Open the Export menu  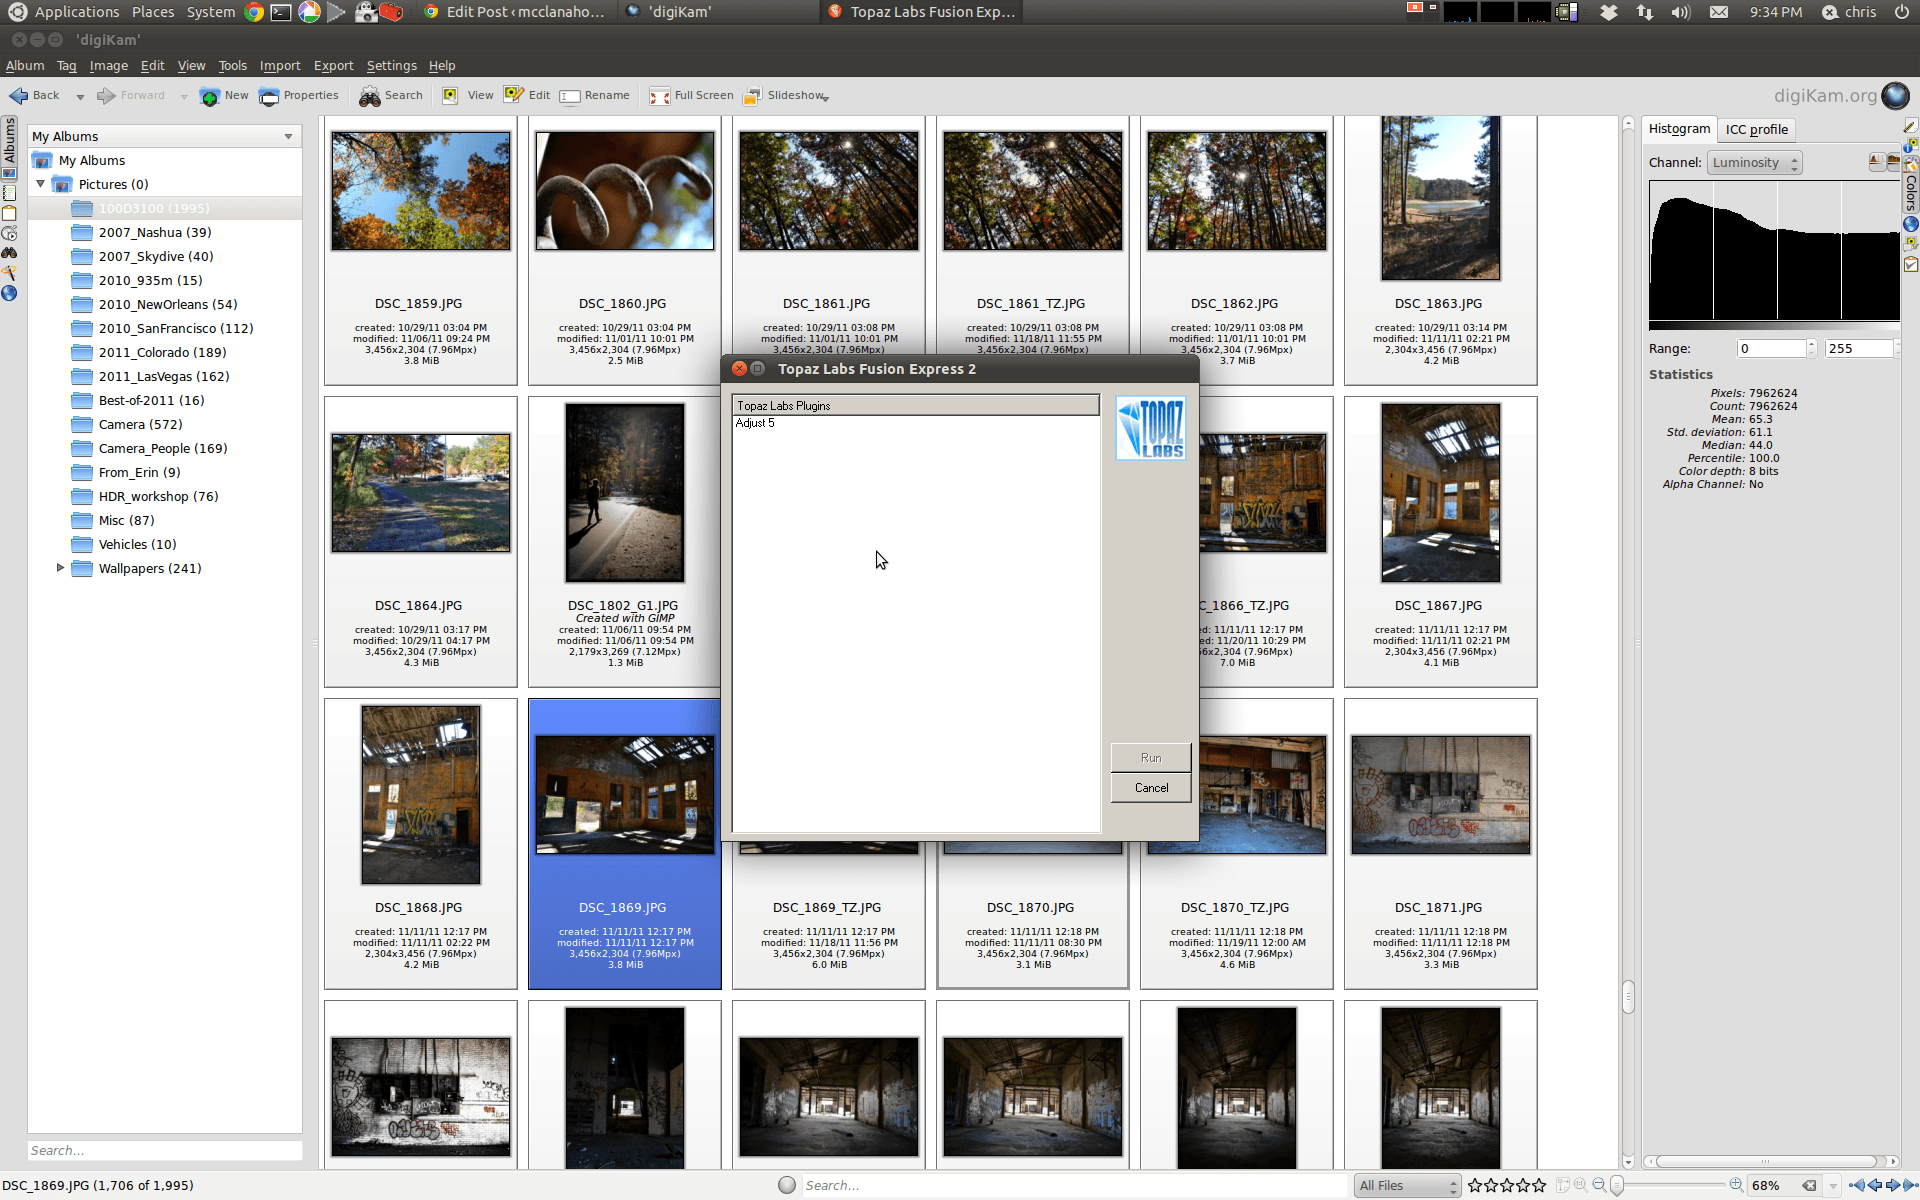tap(333, 66)
